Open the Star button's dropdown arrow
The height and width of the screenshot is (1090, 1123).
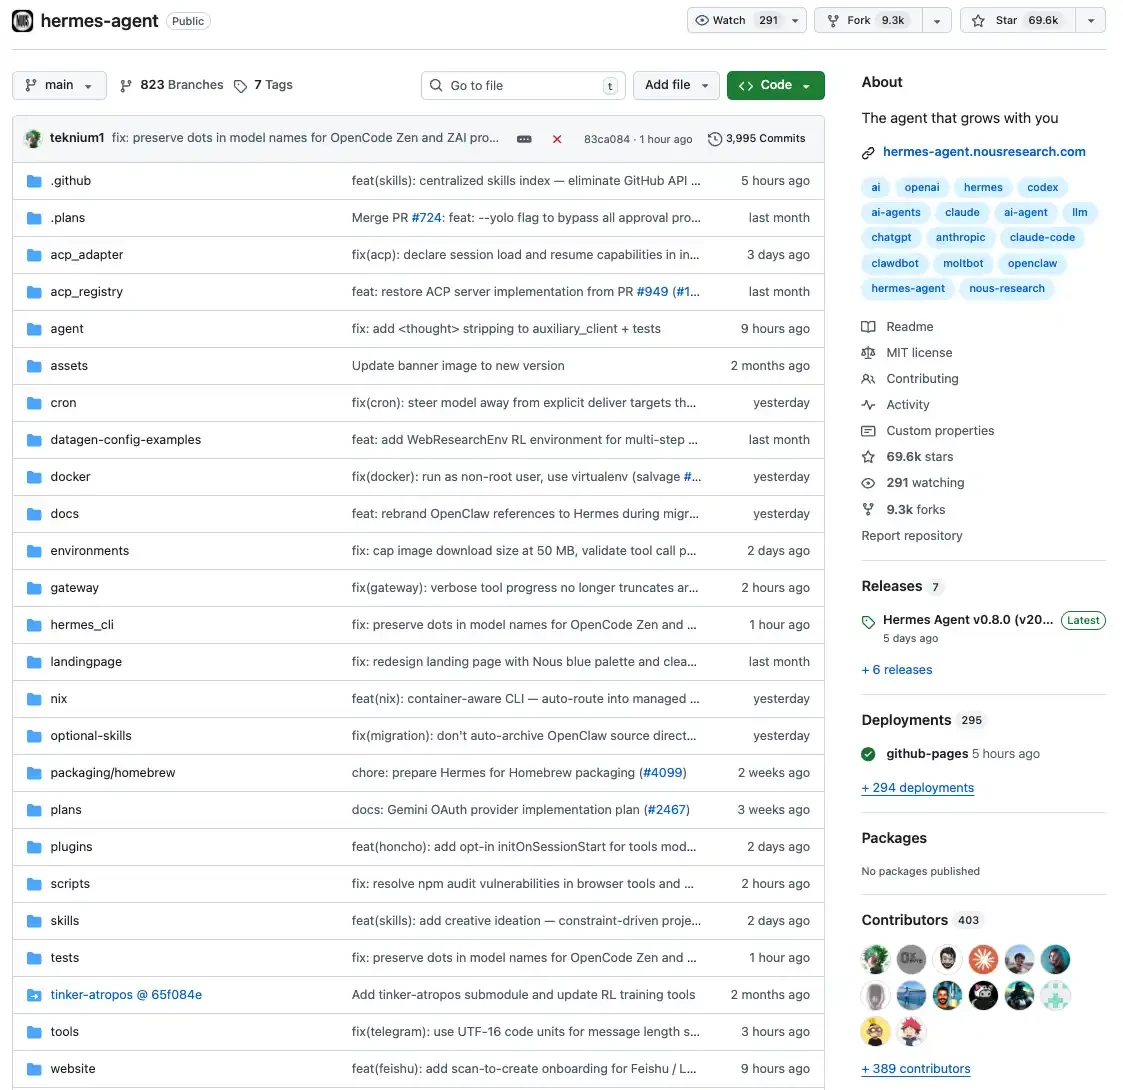click(x=1091, y=20)
